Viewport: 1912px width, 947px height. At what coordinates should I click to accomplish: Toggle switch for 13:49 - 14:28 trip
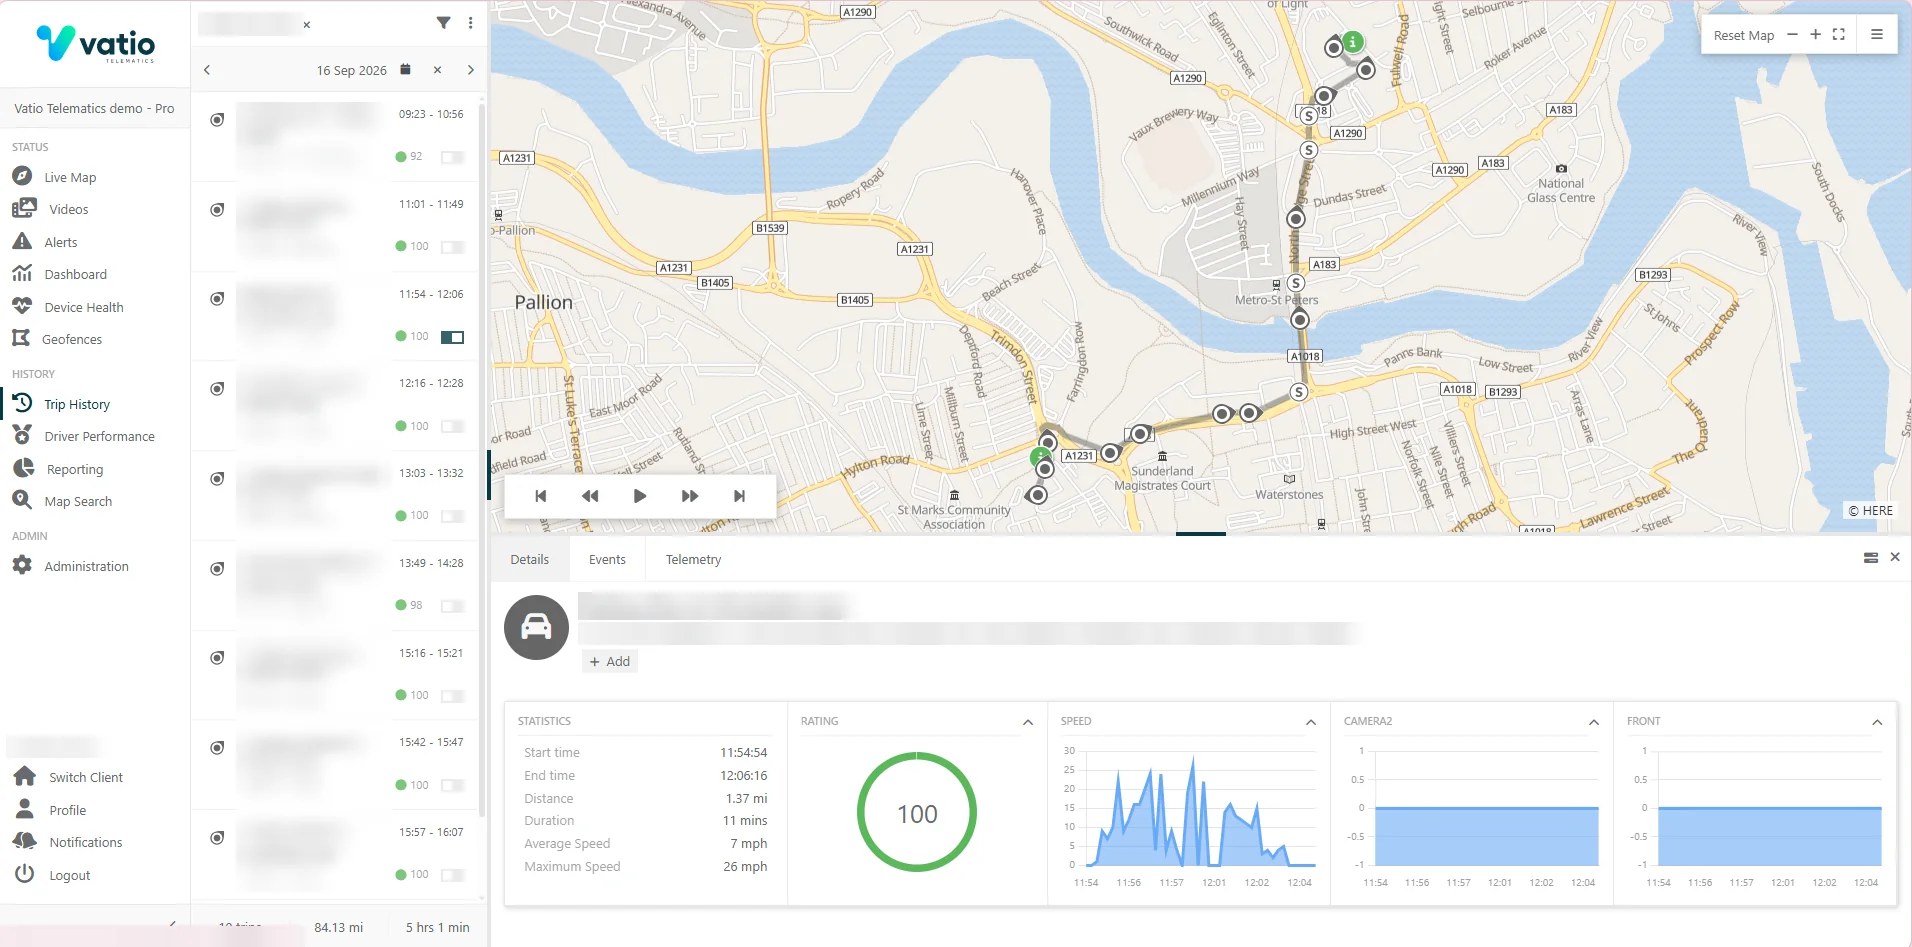453,606
